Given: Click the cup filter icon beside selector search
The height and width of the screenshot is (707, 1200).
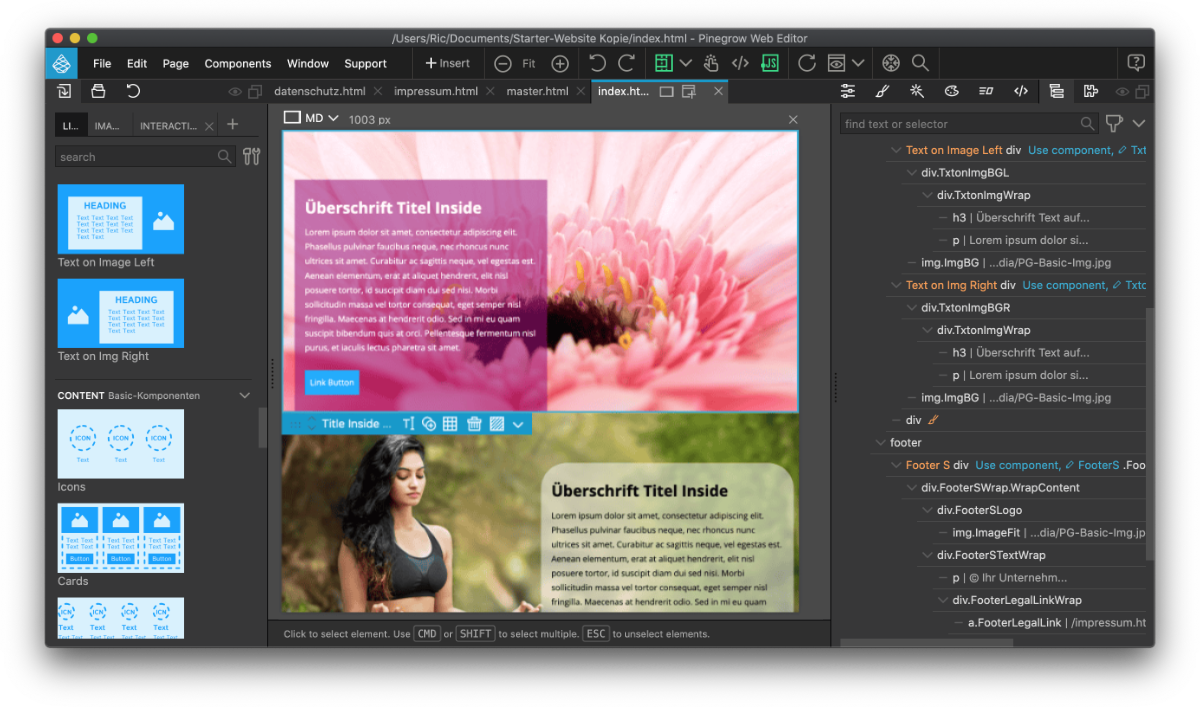Looking at the screenshot, I should point(1113,124).
